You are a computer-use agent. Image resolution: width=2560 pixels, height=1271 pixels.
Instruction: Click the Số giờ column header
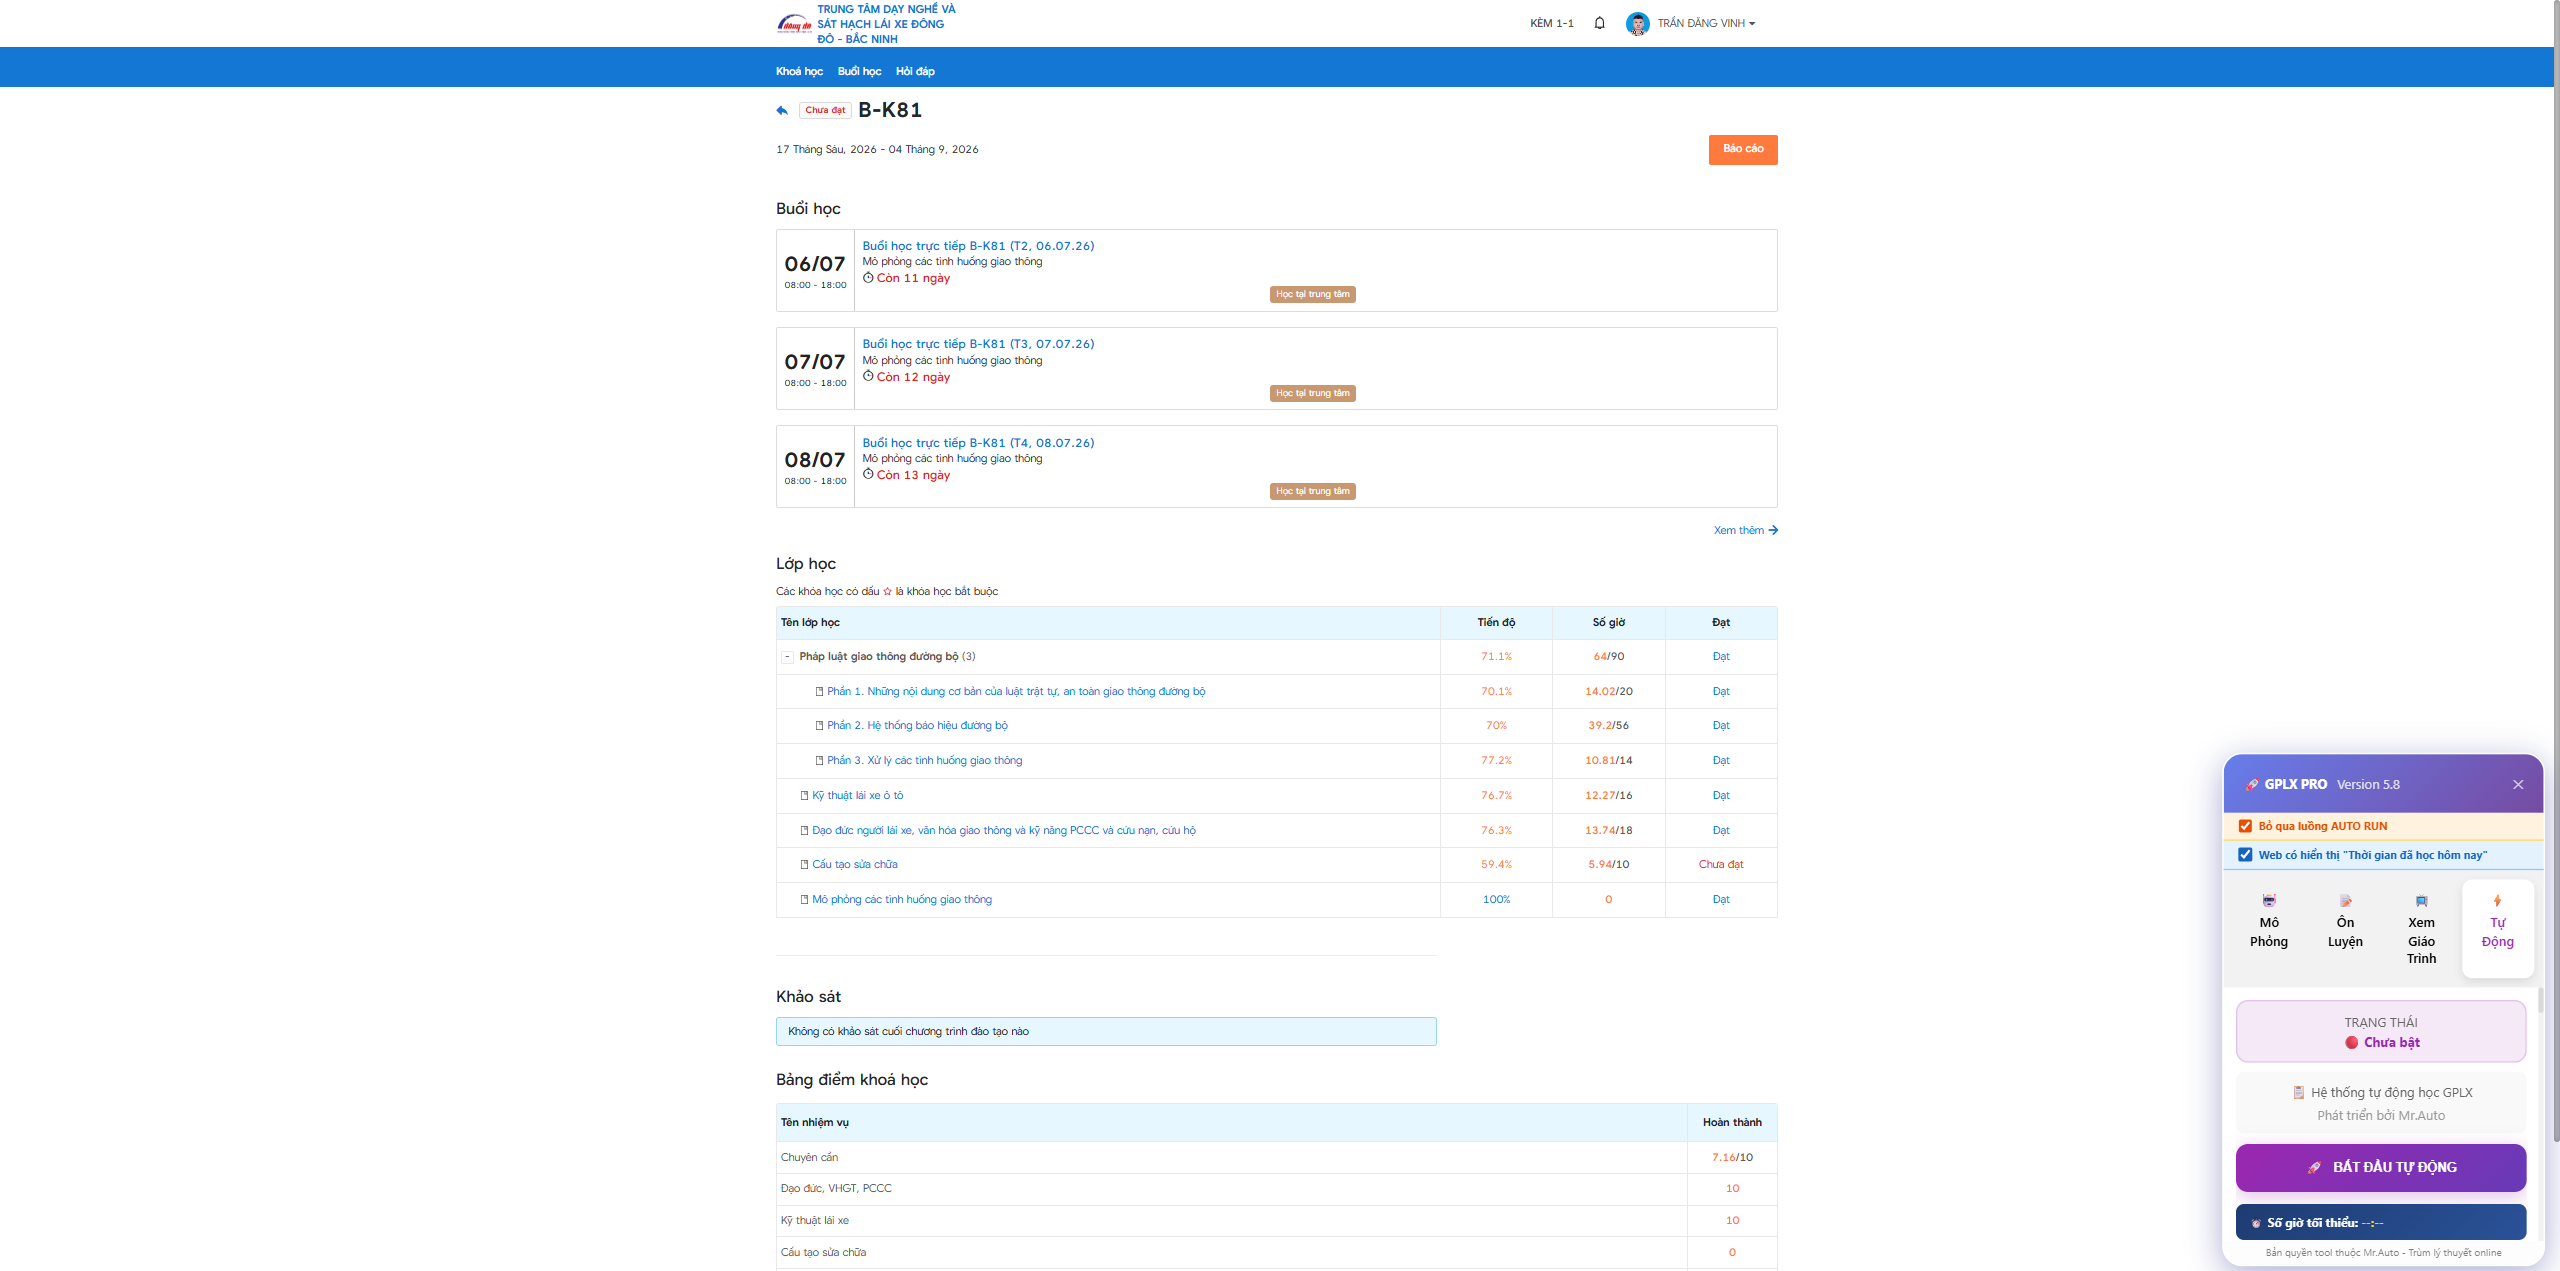(1608, 622)
